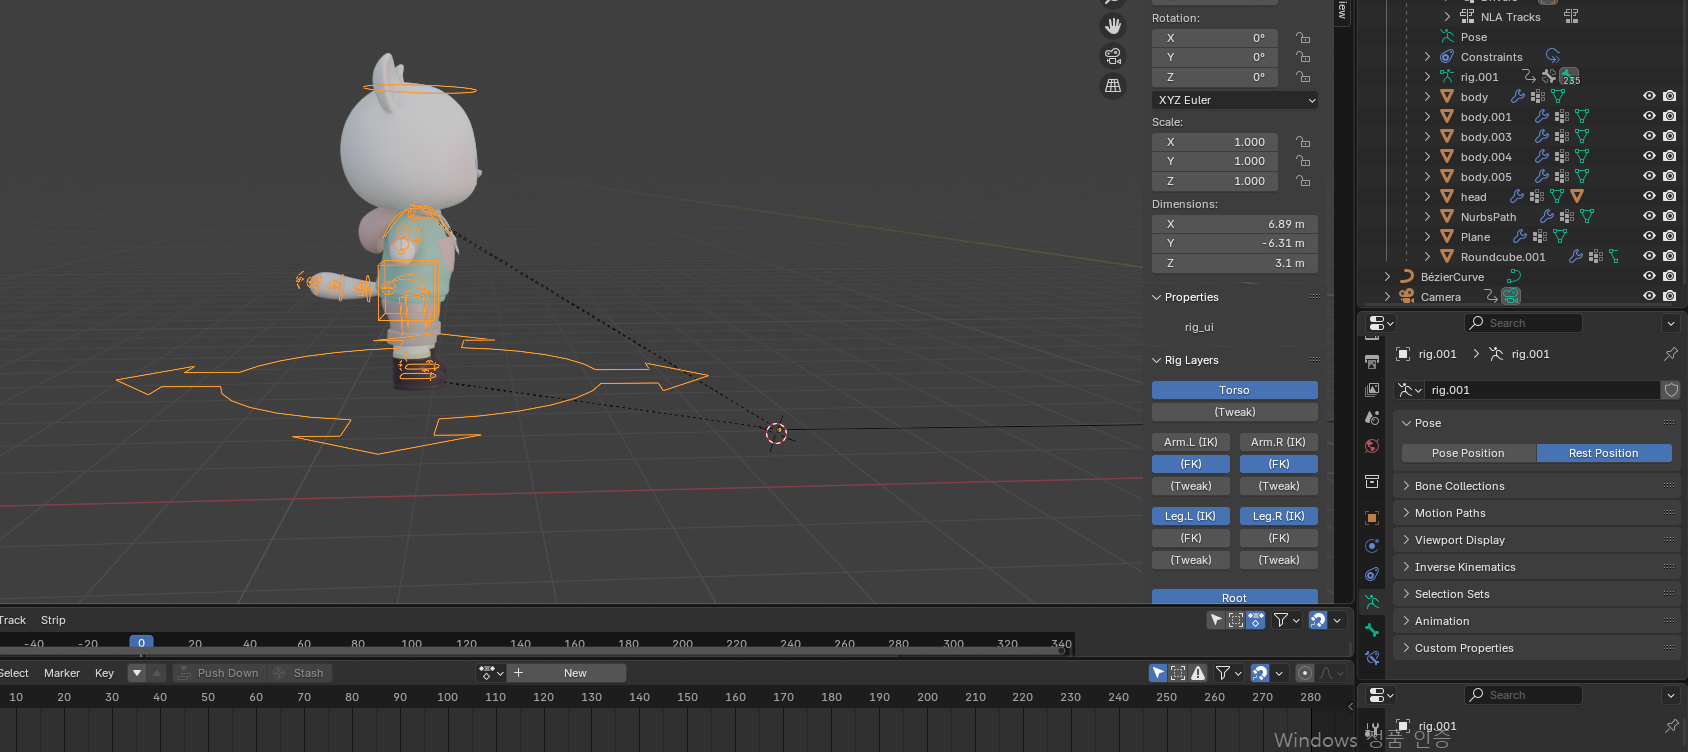Click the filter funnel icon in NLA editor header

(x=1281, y=620)
